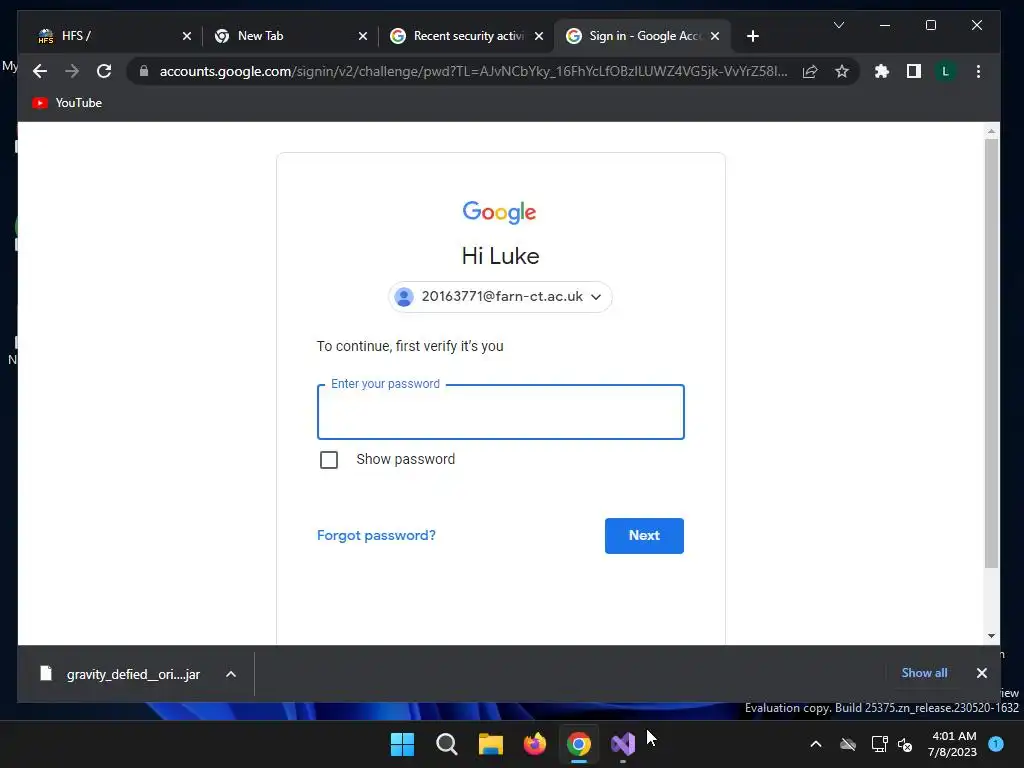
Task: Open File Explorer from taskbar
Action: [490, 744]
